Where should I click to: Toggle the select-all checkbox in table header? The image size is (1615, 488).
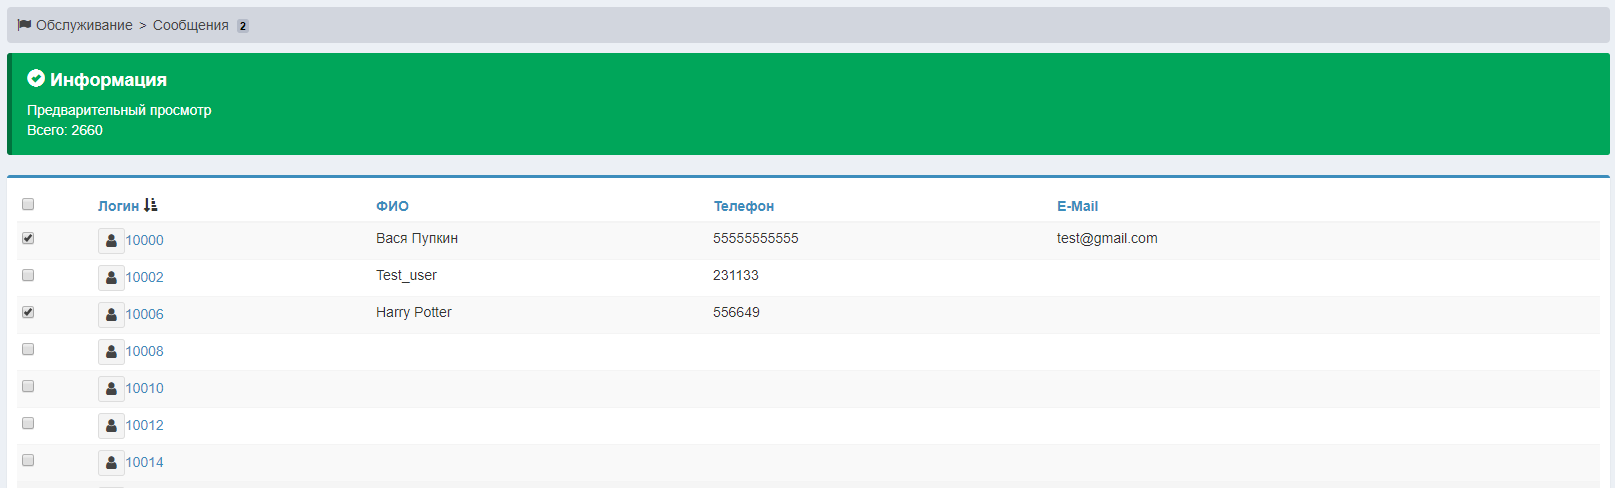28,204
